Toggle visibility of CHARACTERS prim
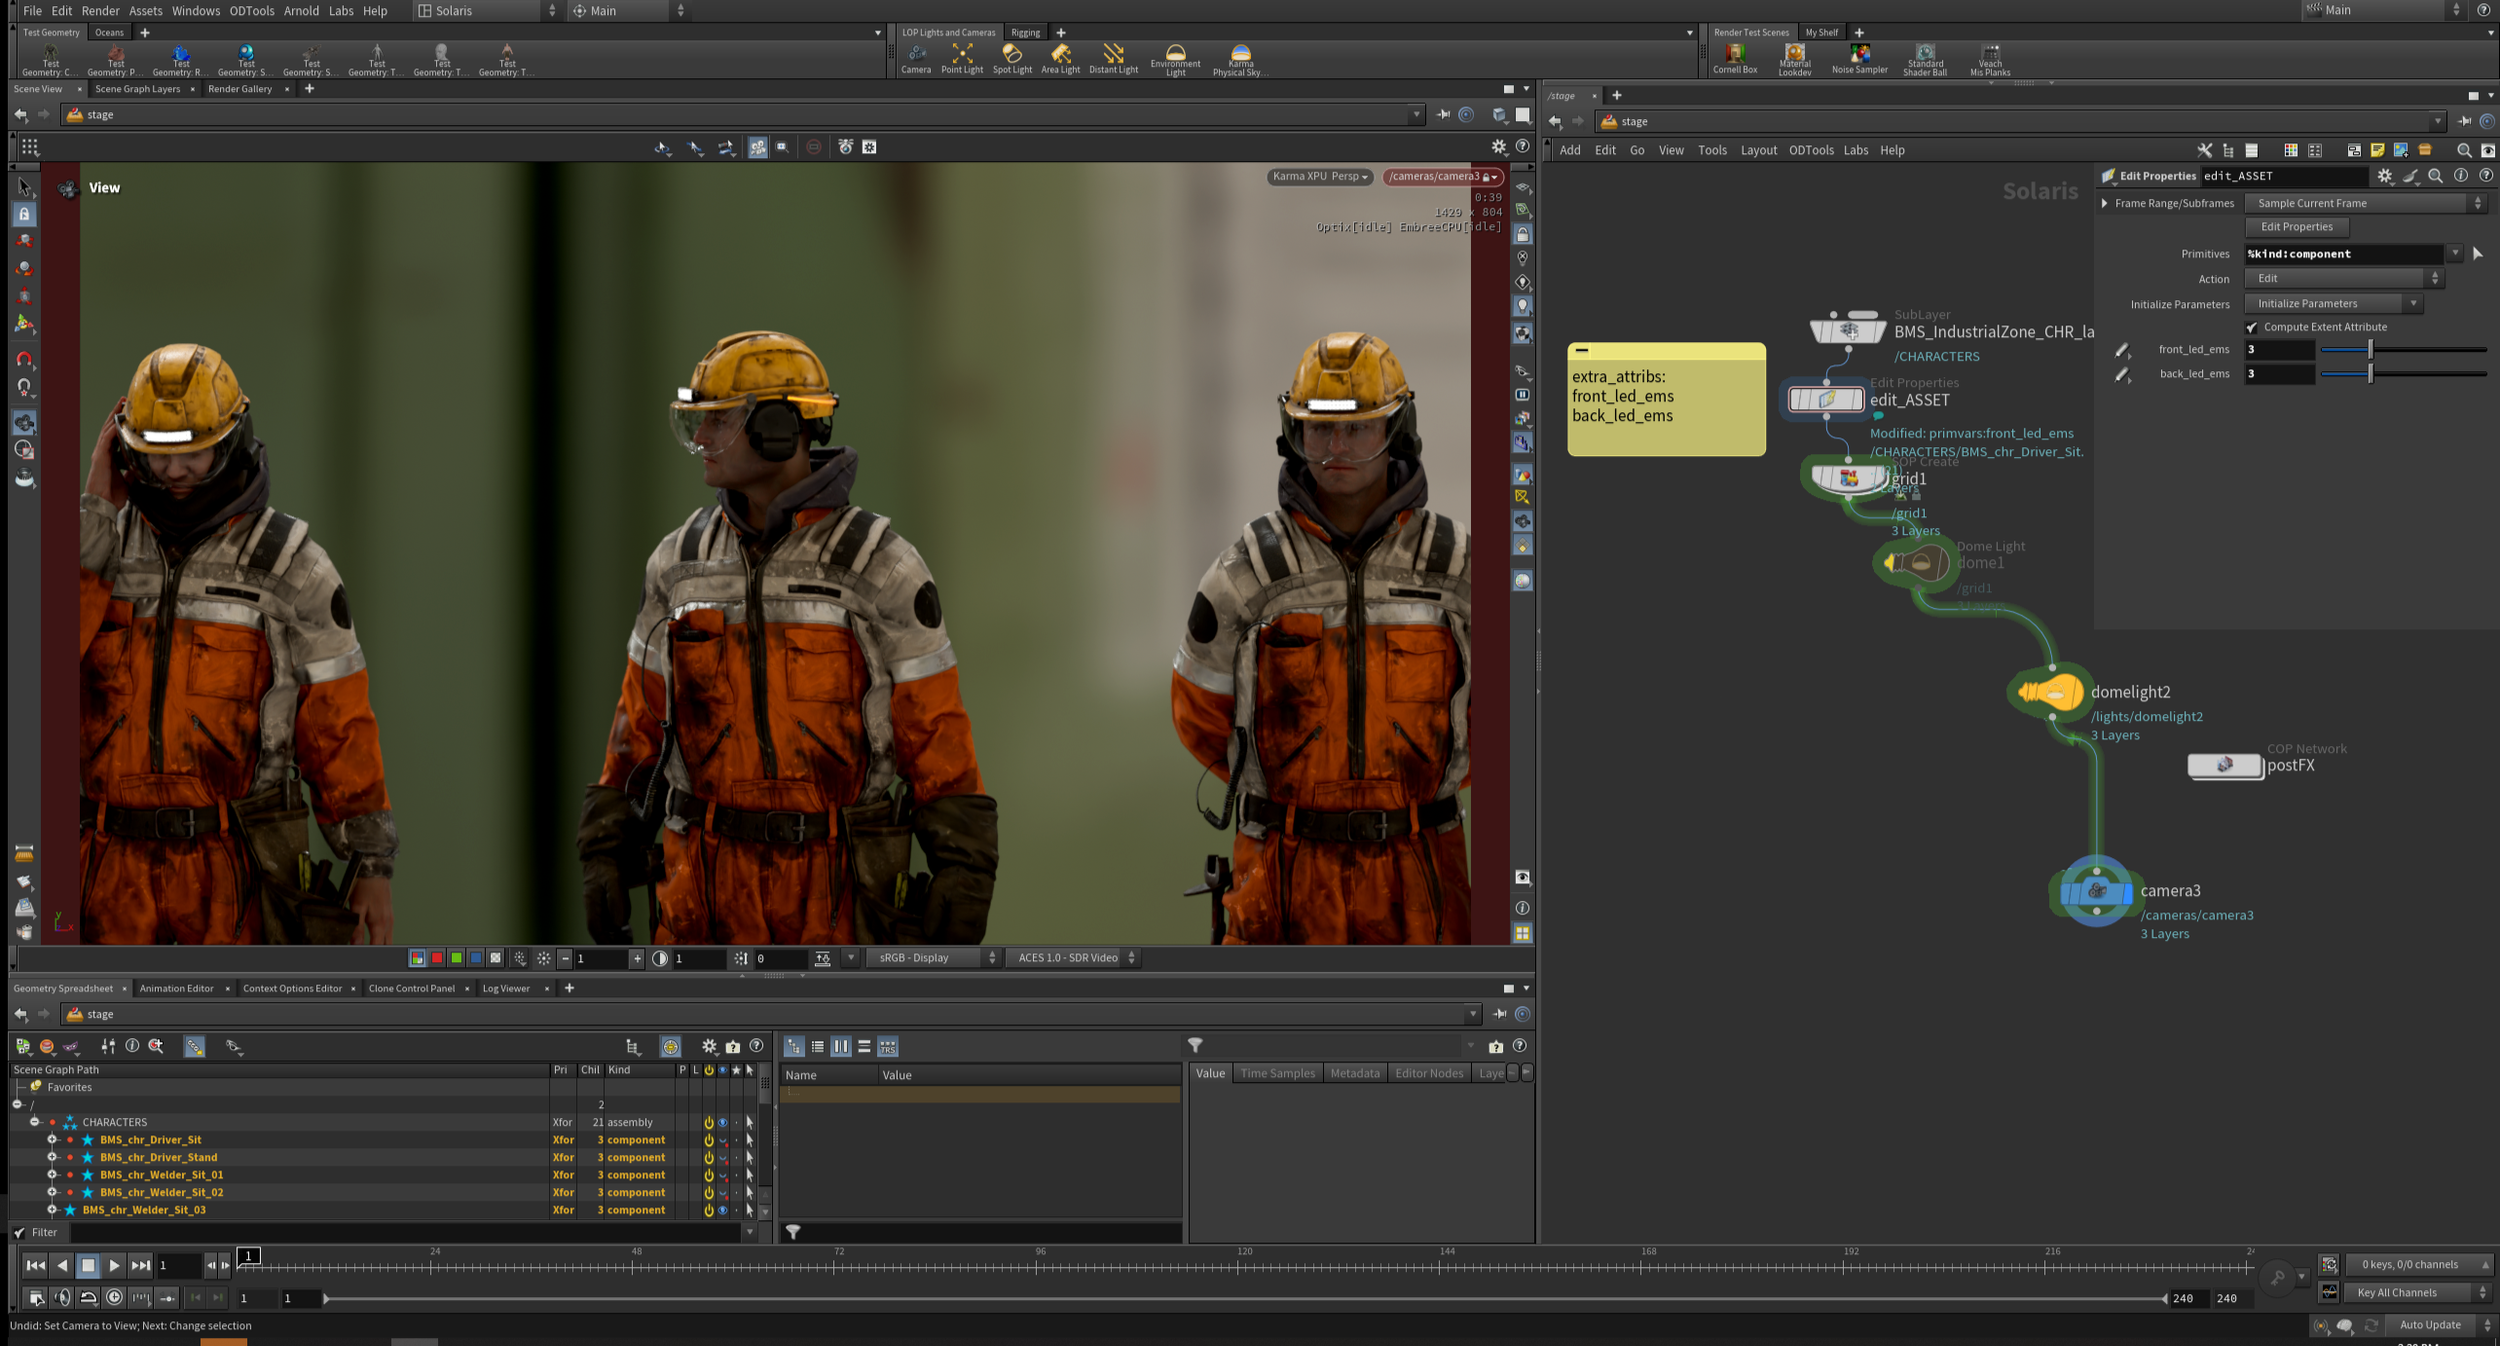Image resolution: width=2500 pixels, height=1346 pixels. 722,1122
